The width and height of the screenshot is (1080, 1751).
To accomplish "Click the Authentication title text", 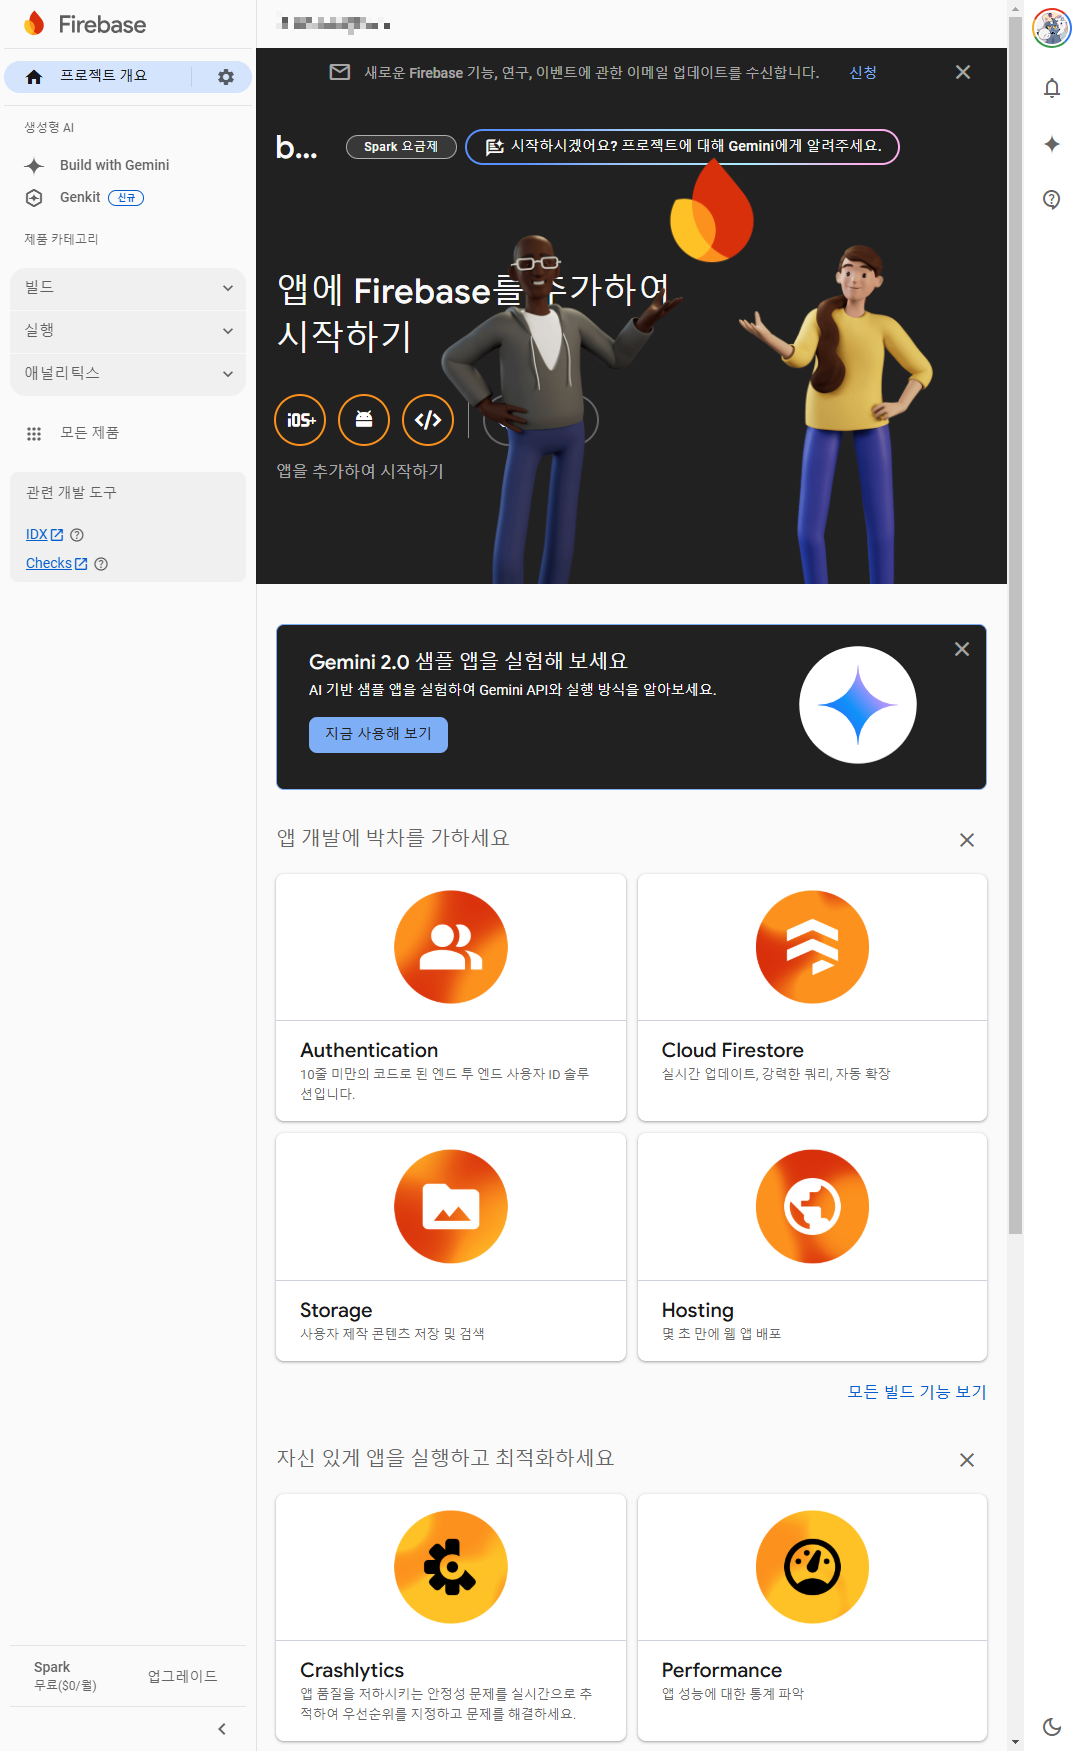I will point(369,1050).
